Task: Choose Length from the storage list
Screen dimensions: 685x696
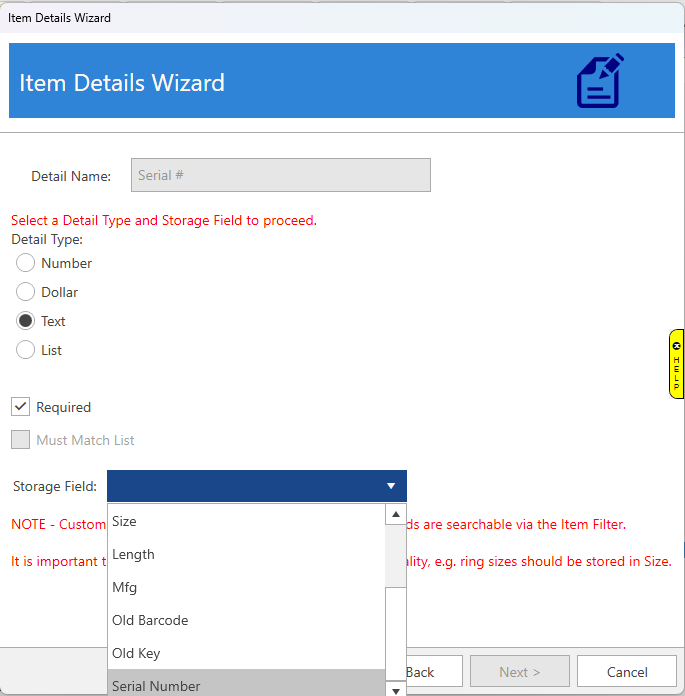Action: [245, 554]
